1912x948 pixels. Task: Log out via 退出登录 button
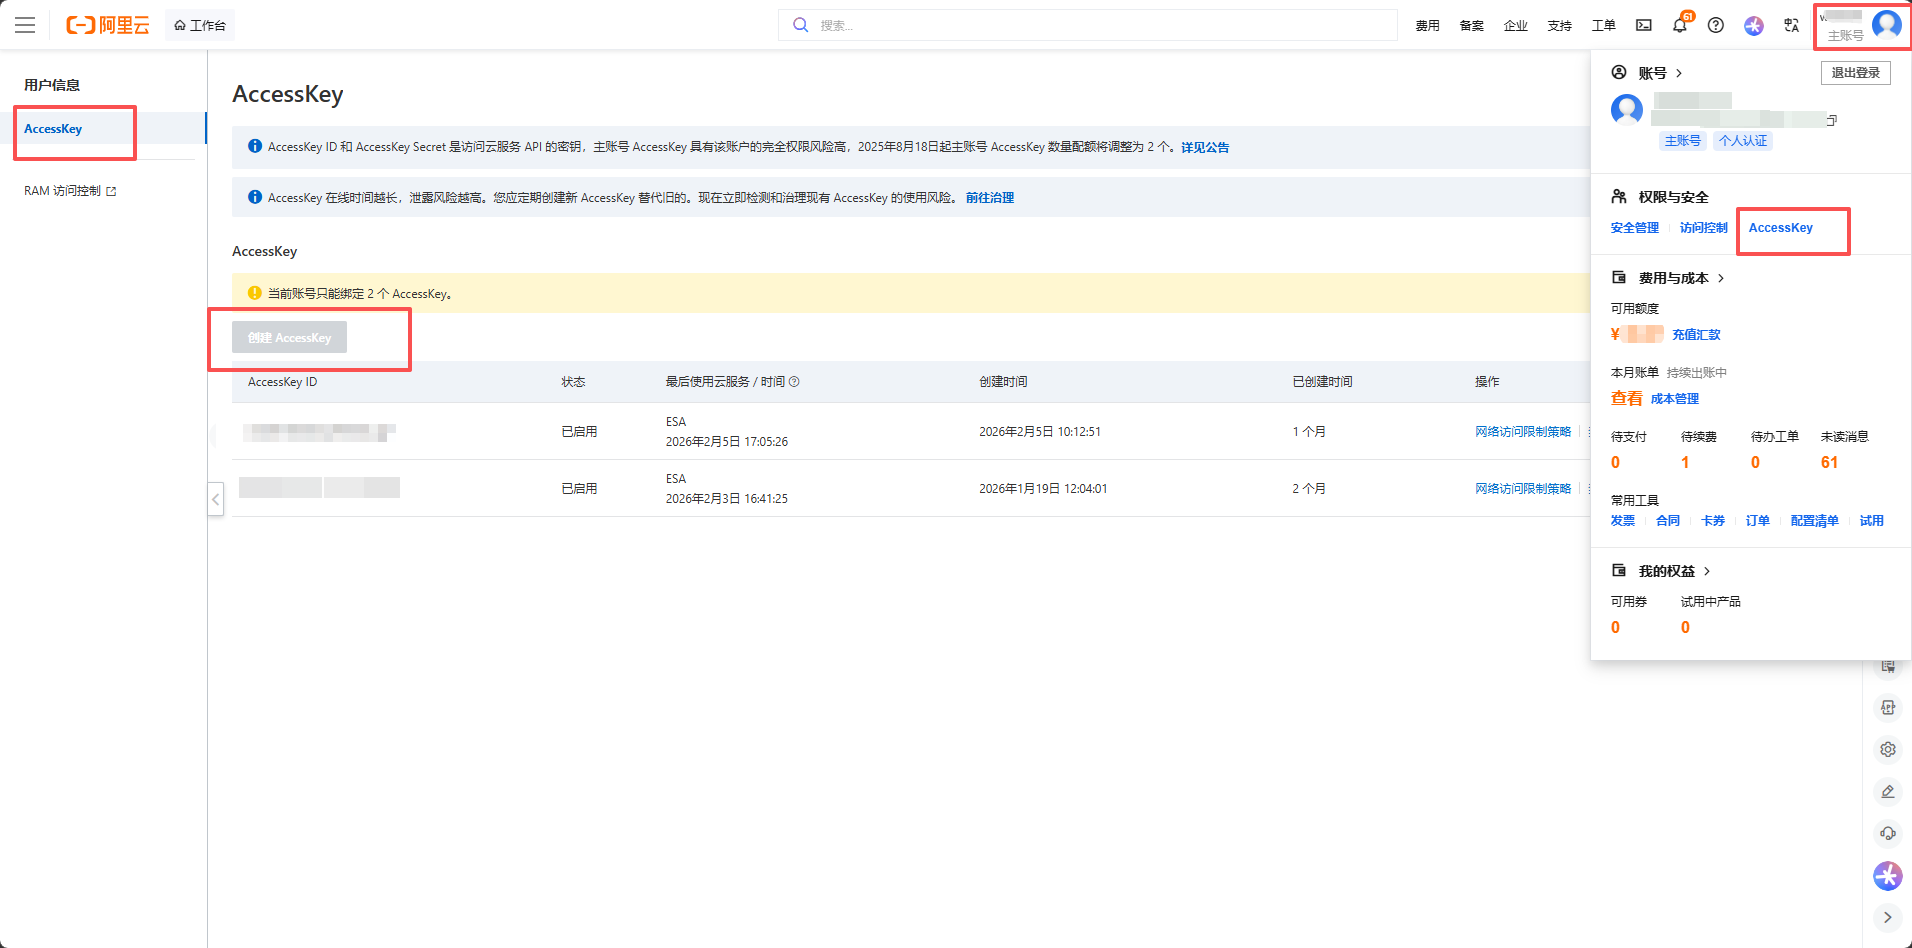pos(1855,72)
